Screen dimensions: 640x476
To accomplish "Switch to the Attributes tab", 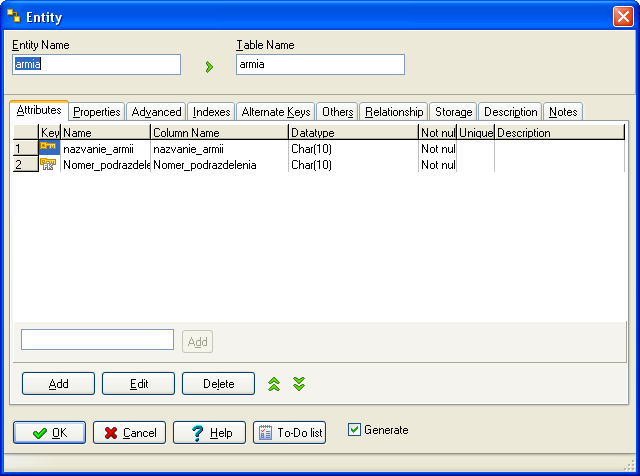I will coord(39,110).
